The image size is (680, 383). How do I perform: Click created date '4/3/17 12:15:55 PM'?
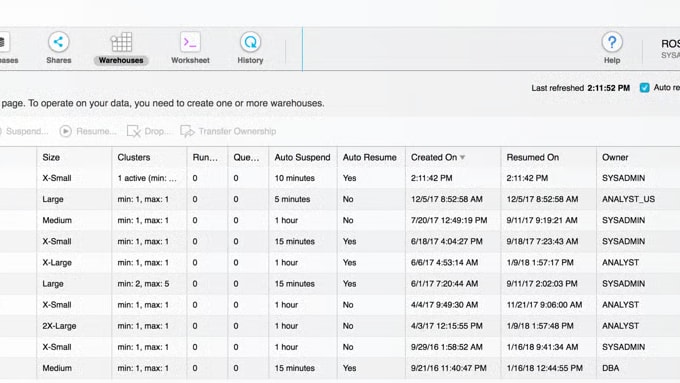pyautogui.click(x=447, y=326)
